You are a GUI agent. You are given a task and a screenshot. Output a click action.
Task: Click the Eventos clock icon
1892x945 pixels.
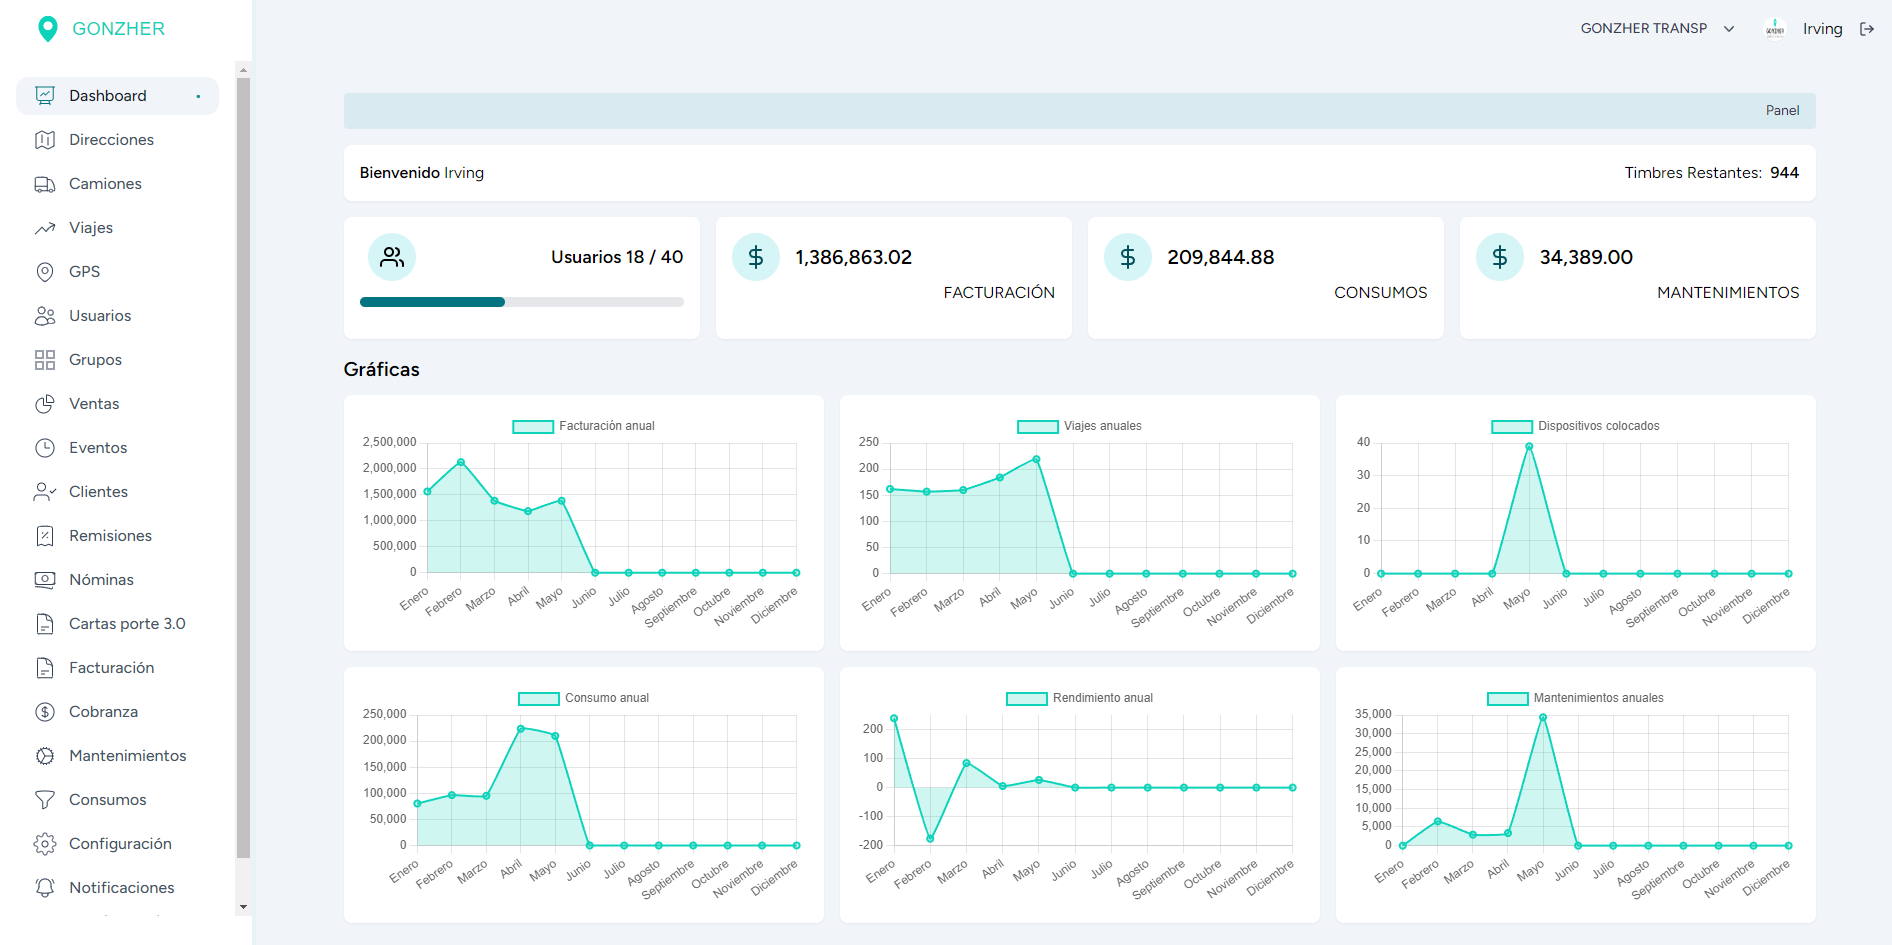45,448
